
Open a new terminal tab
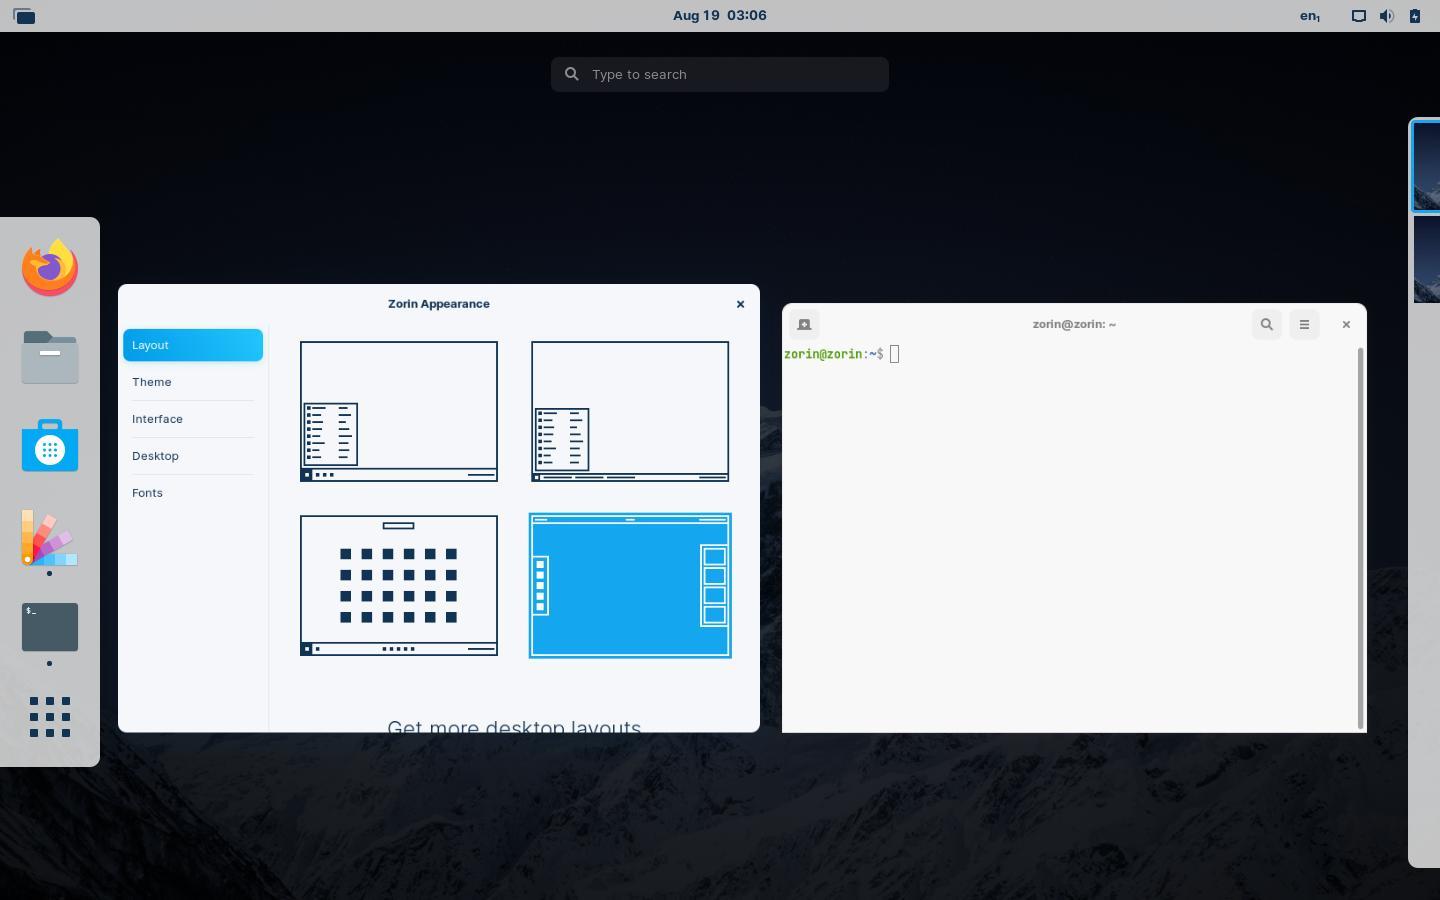click(804, 325)
